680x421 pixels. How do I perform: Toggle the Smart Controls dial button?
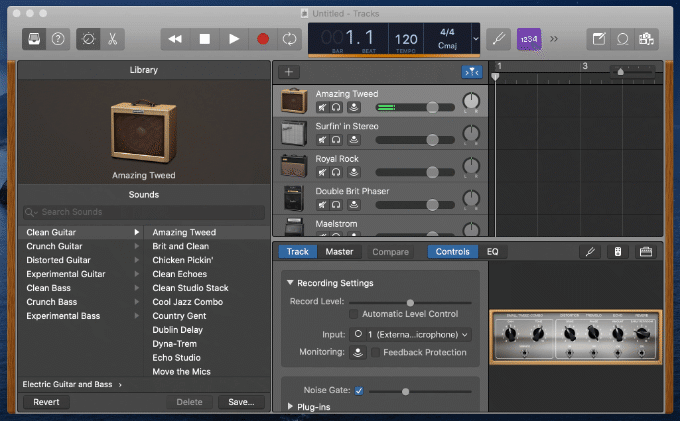pyautogui.click(x=88, y=39)
